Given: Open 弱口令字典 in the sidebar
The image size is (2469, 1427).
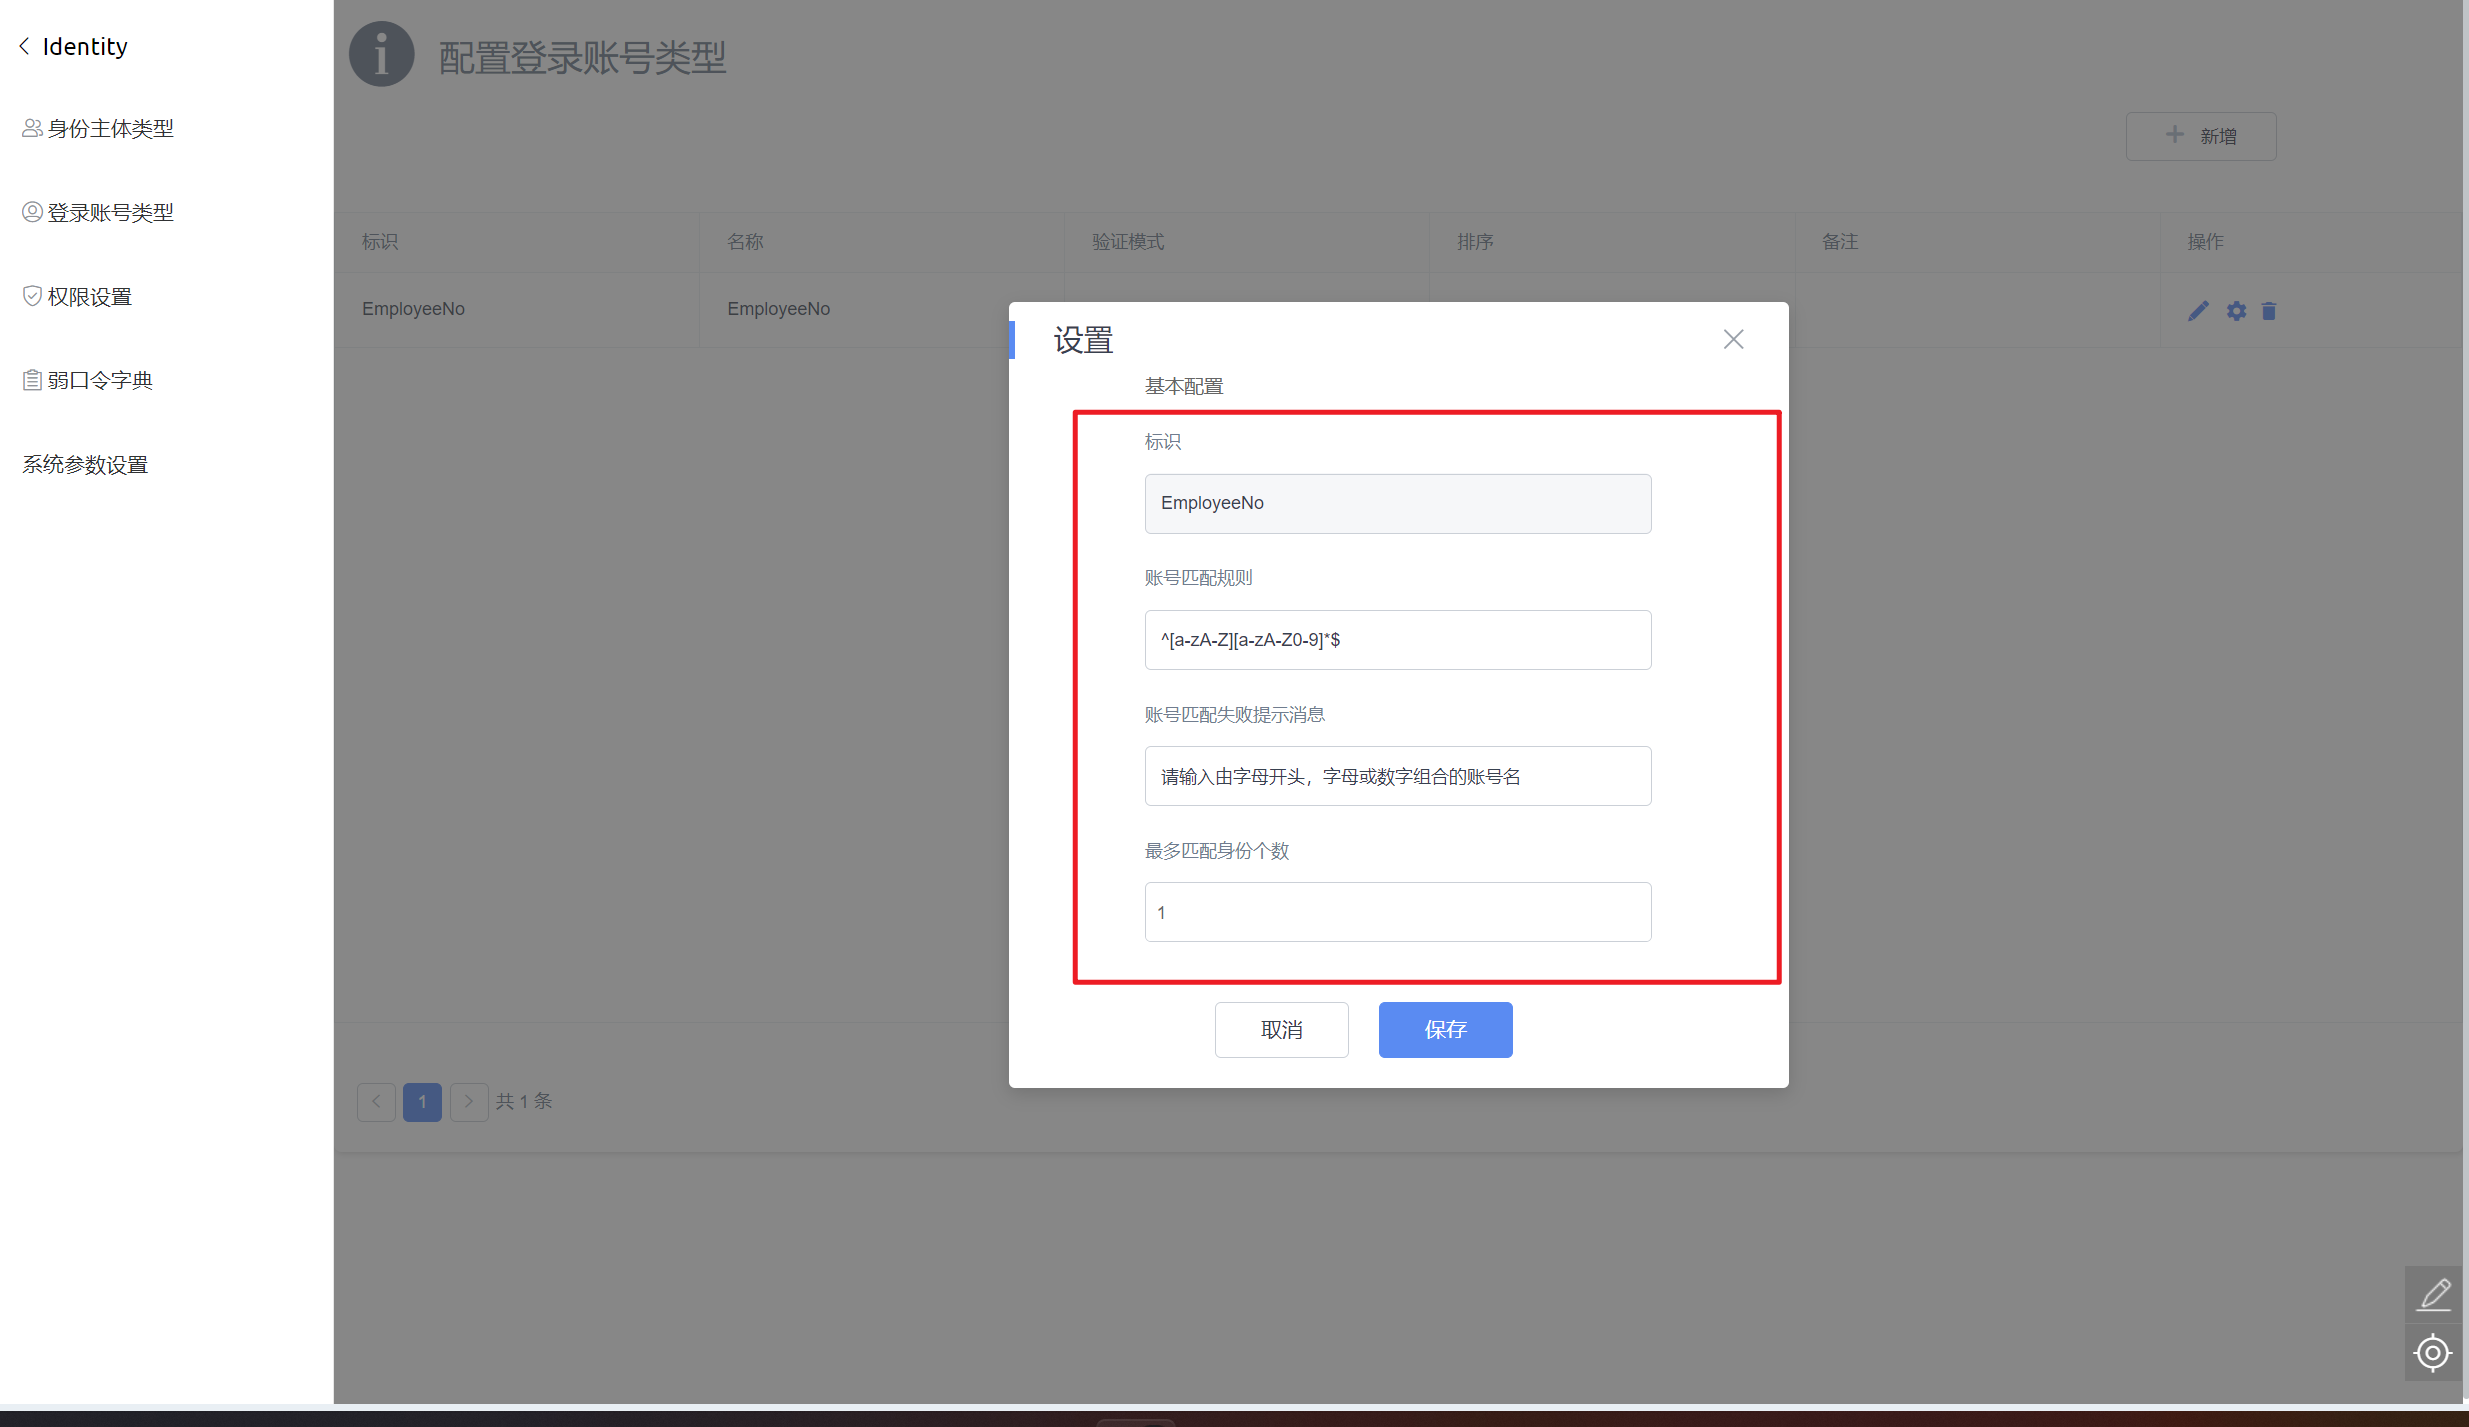Looking at the screenshot, I should (x=99, y=381).
